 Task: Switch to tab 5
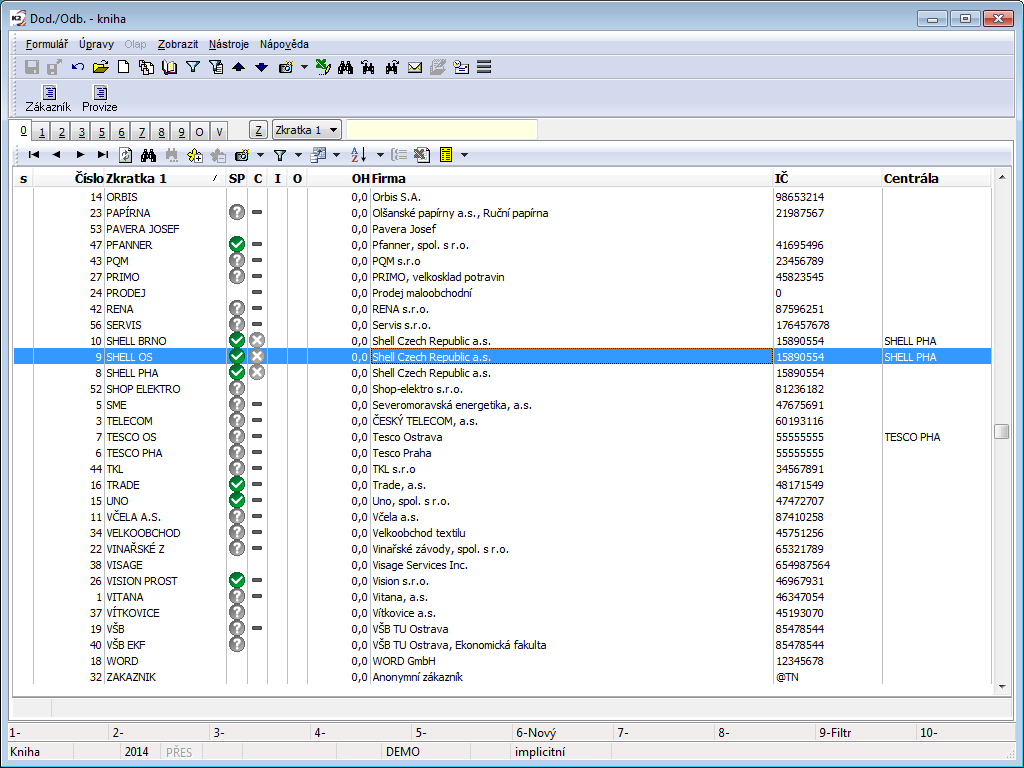coord(100,132)
